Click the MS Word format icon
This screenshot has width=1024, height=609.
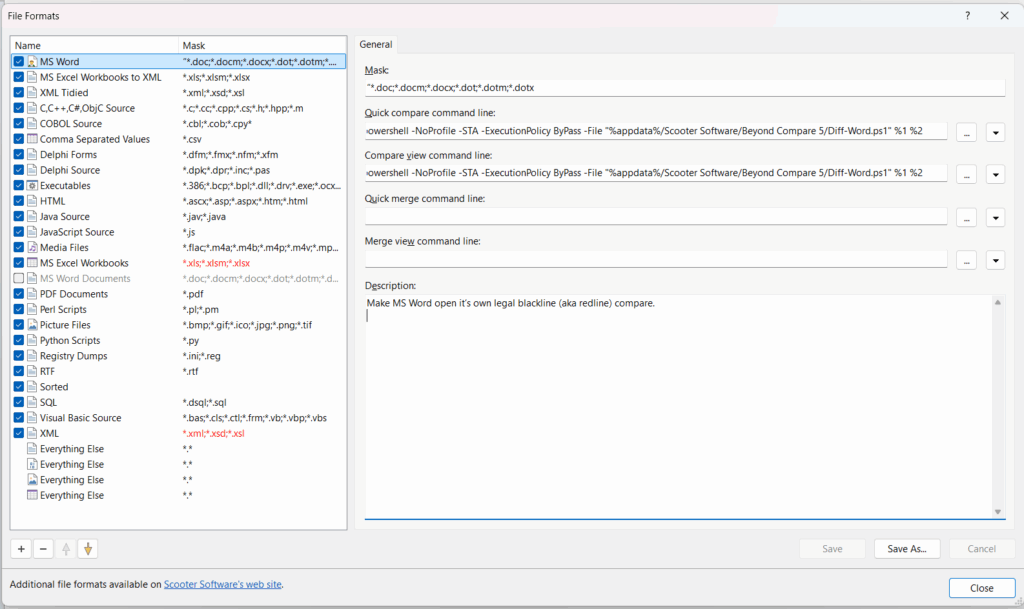pyautogui.click(x=32, y=62)
